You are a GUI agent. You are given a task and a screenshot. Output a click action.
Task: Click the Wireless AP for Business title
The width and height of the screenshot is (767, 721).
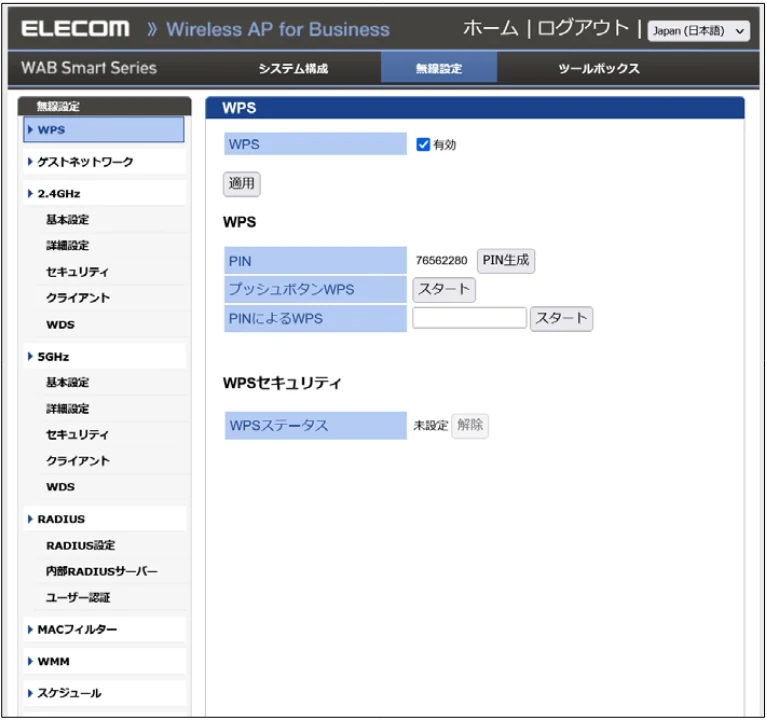(278, 29)
